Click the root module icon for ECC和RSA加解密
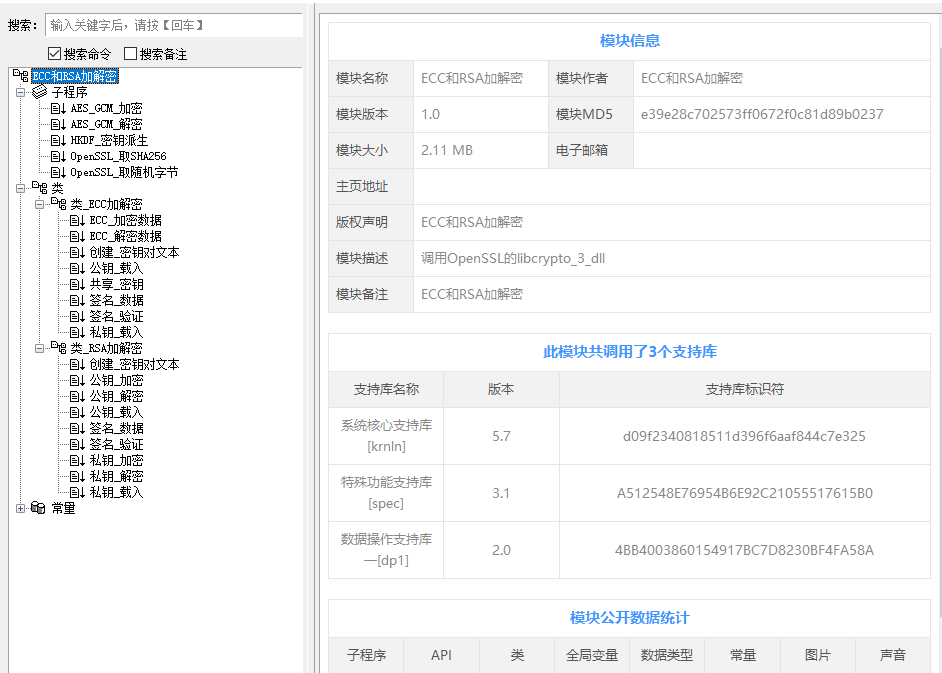Image resolution: width=942 pixels, height=673 pixels. pos(21,76)
